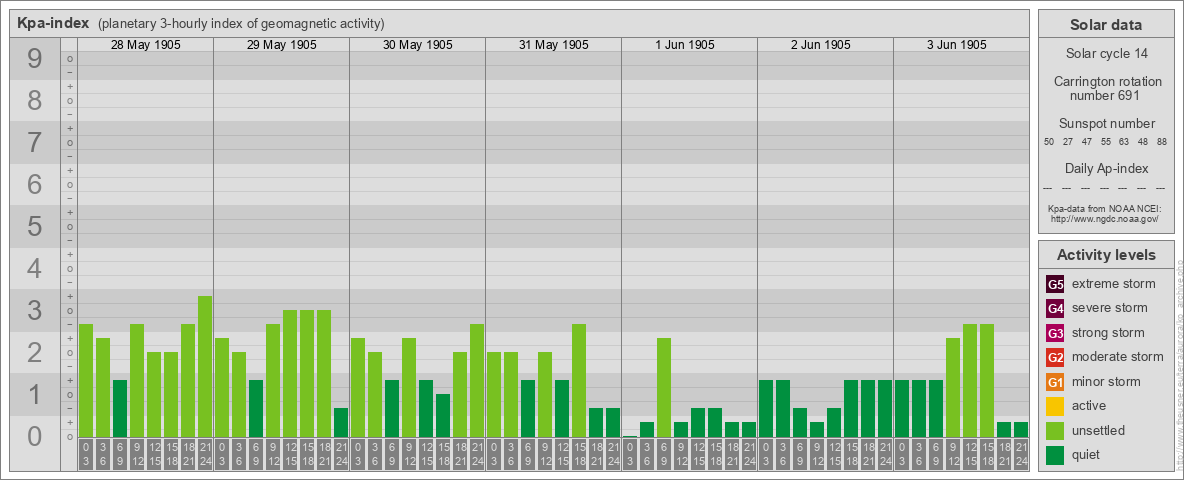
Task: Click the G4 severe storm badge
Action: [x=1055, y=309]
